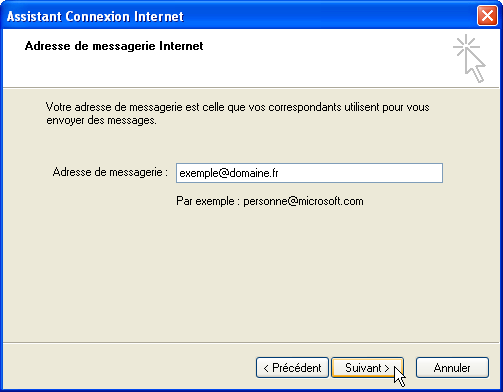Click the 'Votre adresse de messagerie' description line
The image size is (503, 392).
coord(238,107)
